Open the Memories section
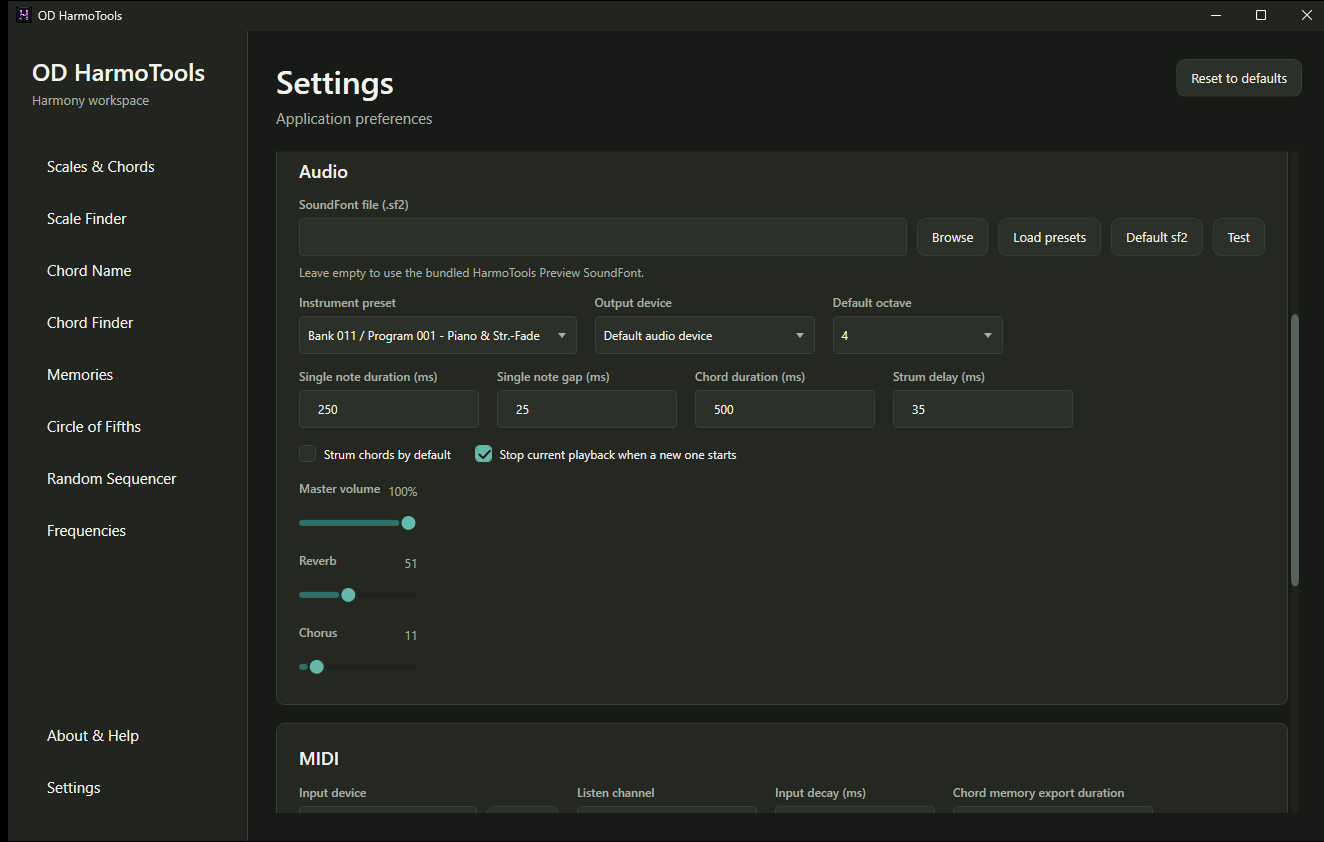This screenshot has width=1324, height=842. point(80,375)
